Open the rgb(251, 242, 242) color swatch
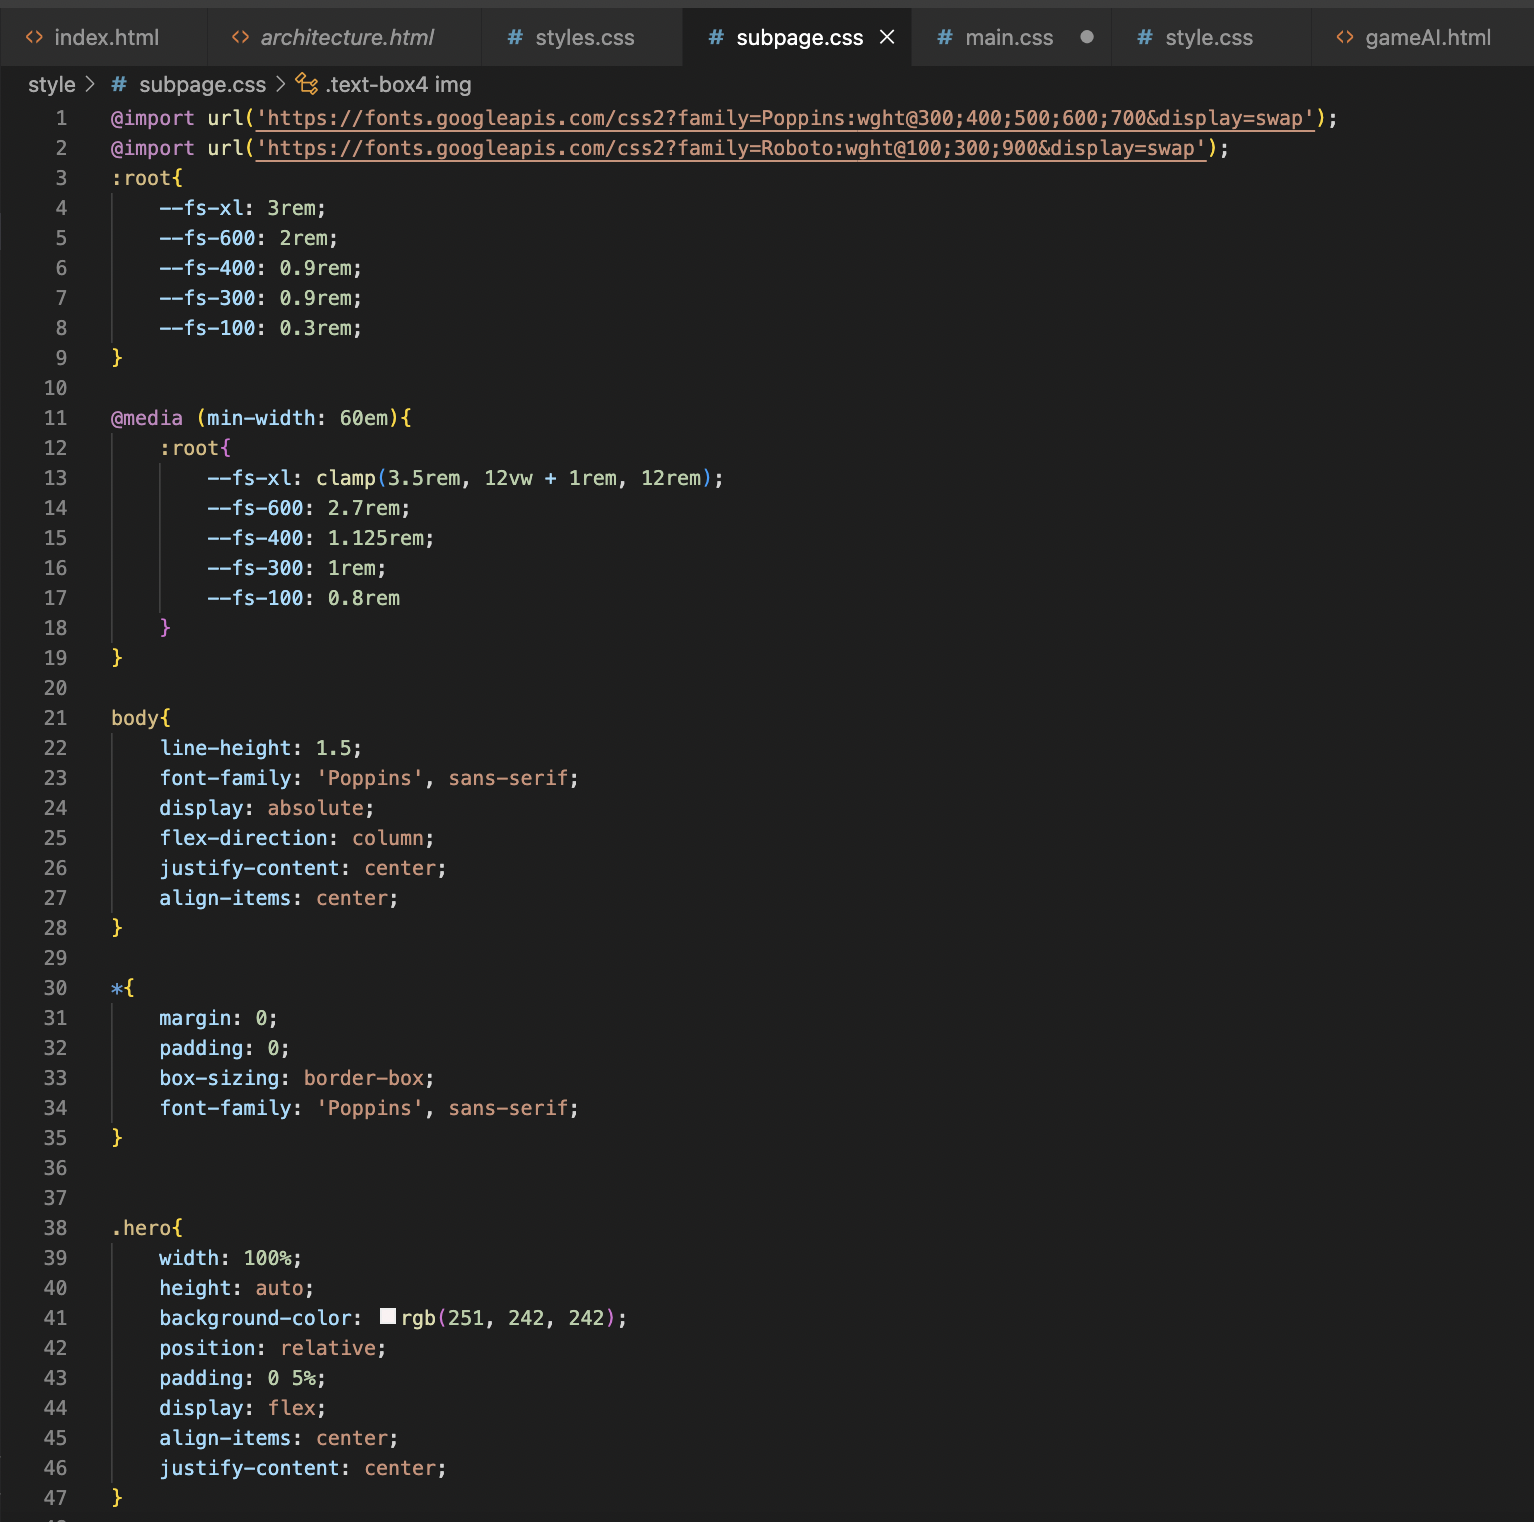This screenshot has height=1522, width=1534. [x=388, y=1317]
